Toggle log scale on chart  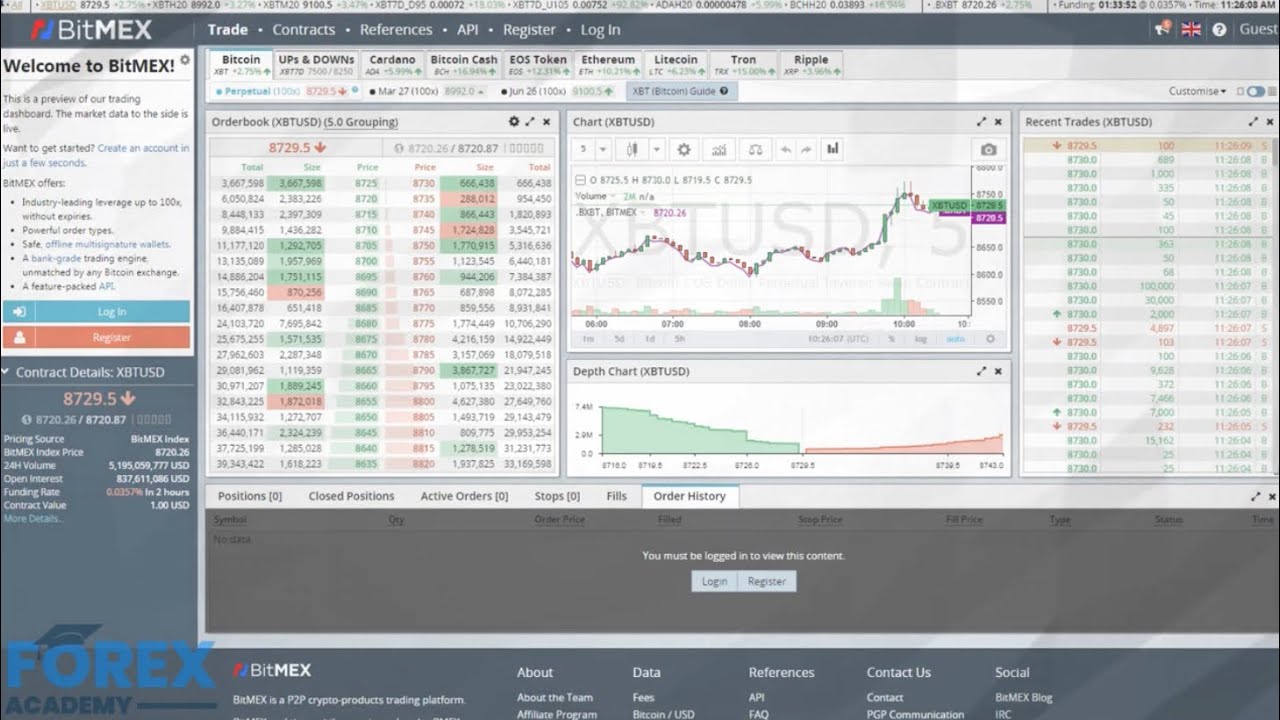pyautogui.click(x=921, y=339)
